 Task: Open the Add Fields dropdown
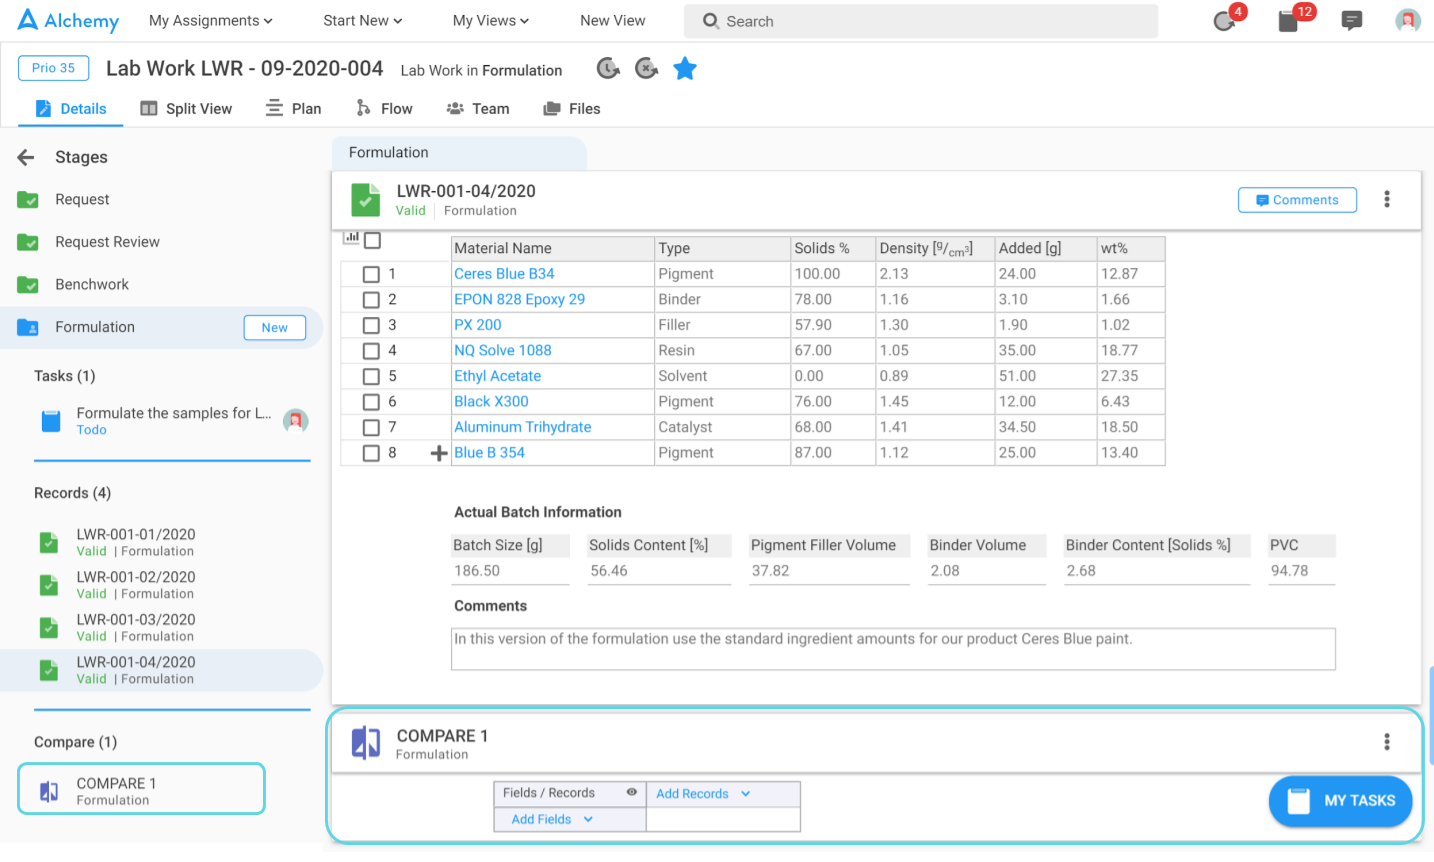click(552, 819)
